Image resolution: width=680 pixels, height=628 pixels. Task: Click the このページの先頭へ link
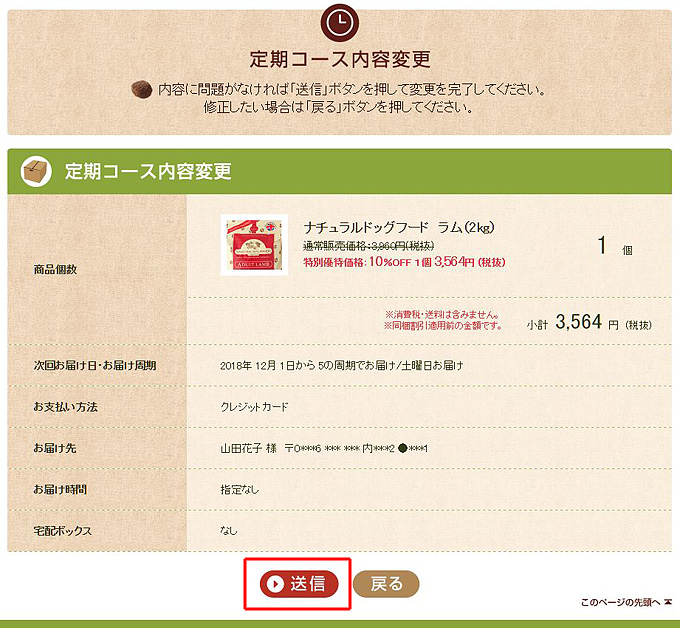(x=621, y=602)
